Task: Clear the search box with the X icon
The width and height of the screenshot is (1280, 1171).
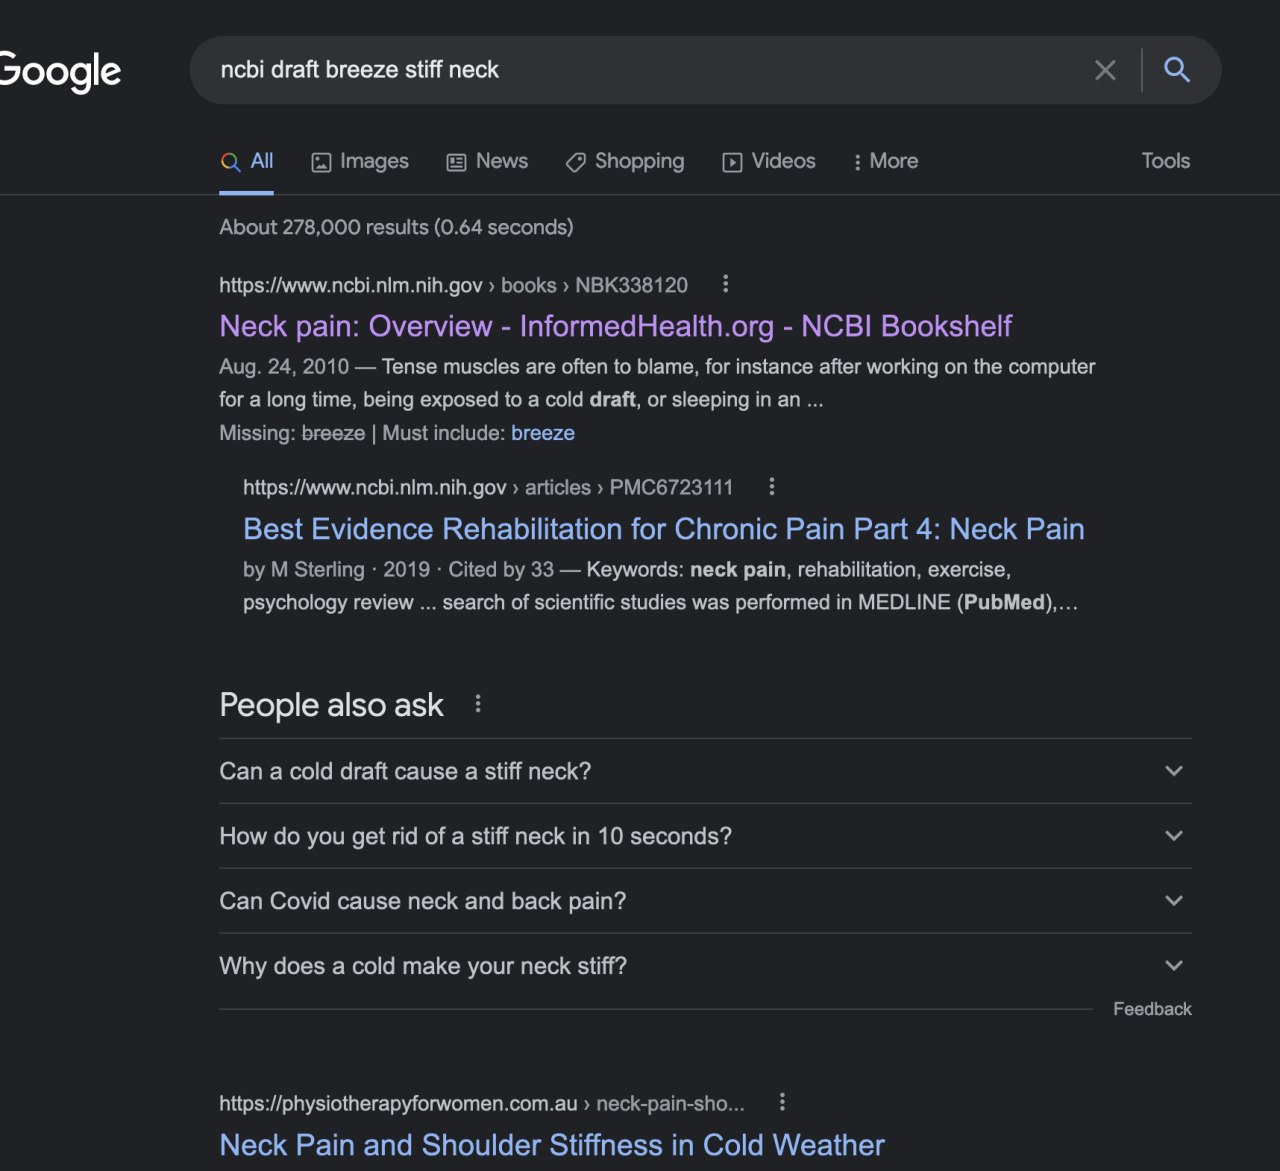Action: click(x=1105, y=70)
